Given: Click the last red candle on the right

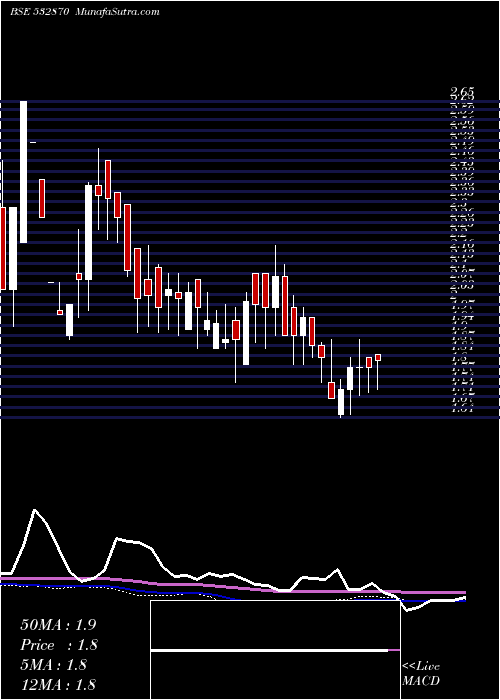Looking at the screenshot, I should click(x=378, y=357).
